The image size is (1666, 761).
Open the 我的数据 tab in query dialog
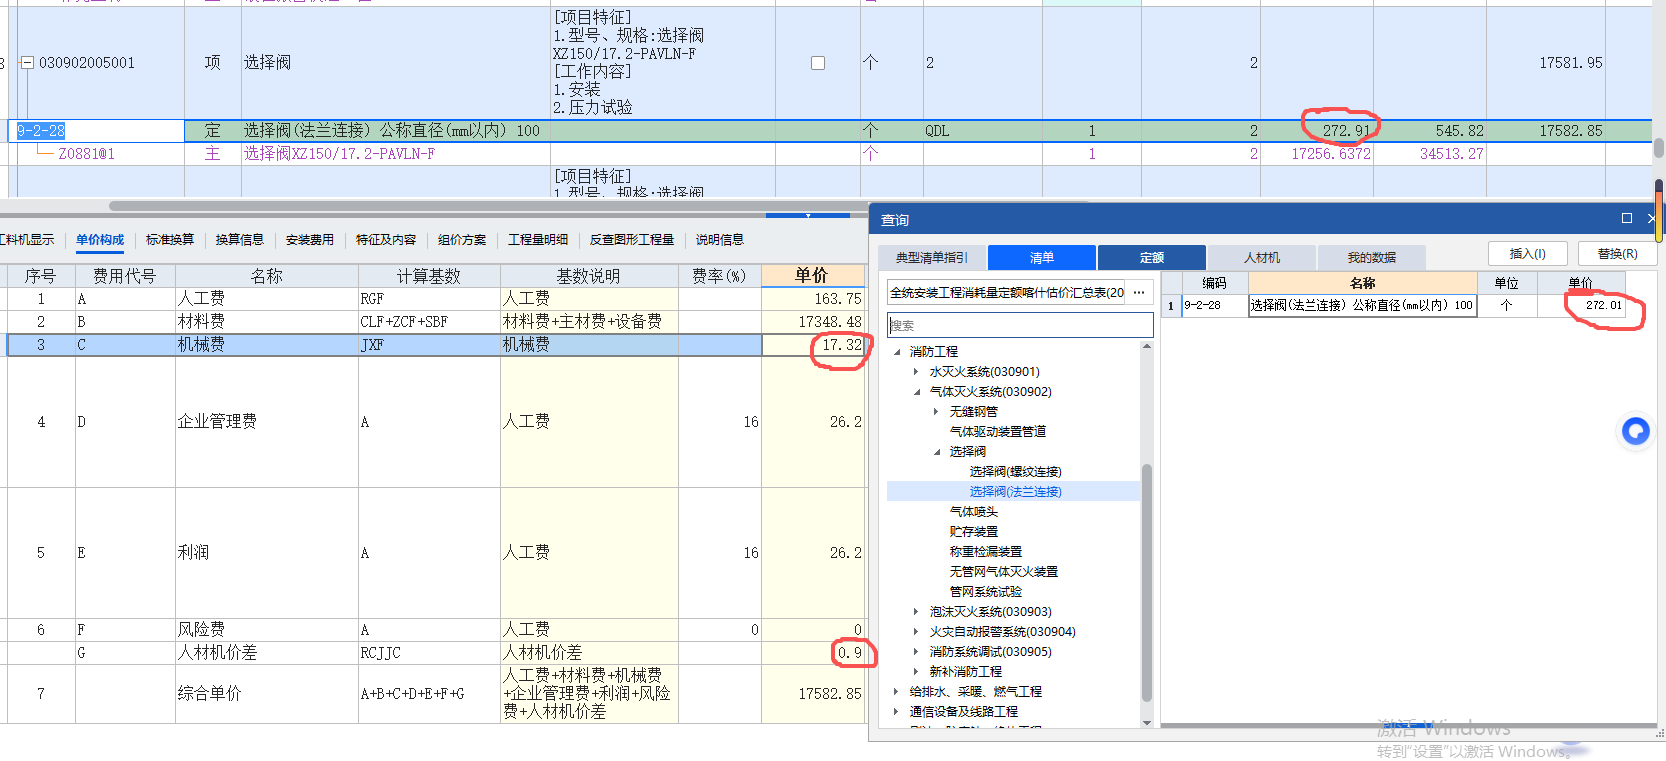[1372, 258]
